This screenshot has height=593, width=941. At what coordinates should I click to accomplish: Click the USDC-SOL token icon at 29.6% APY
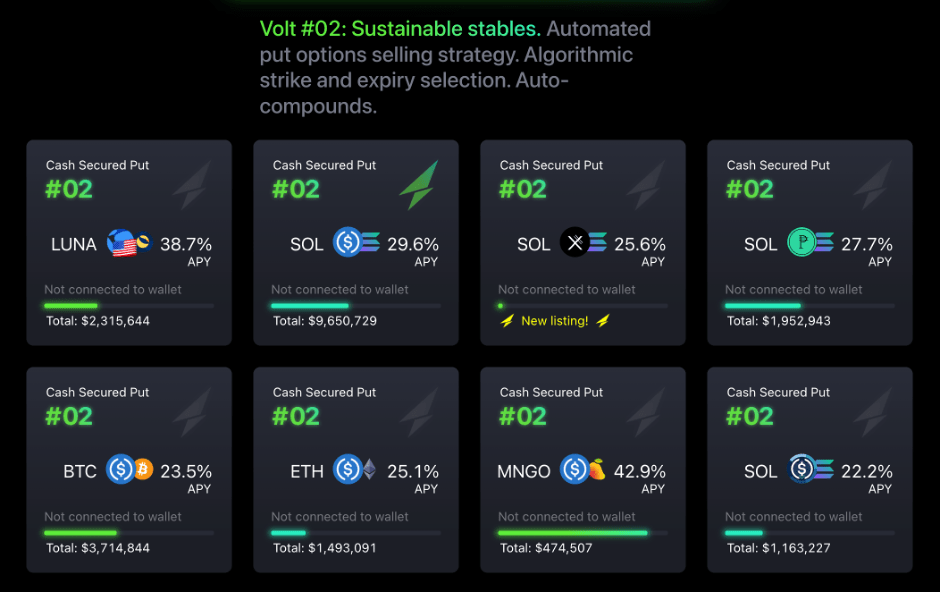pyautogui.click(x=357, y=243)
